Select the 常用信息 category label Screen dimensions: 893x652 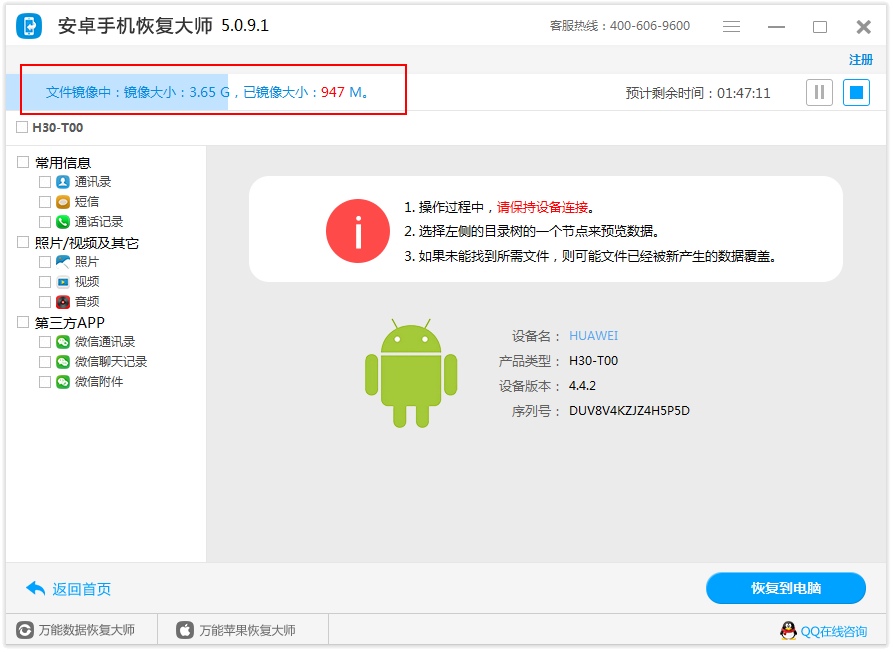pos(63,163)
